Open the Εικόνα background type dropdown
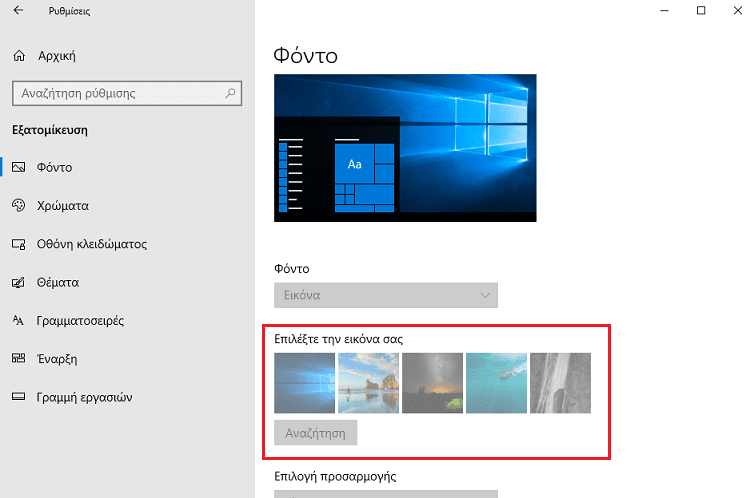The image size is (750, 498). pyautogui.click(x=386, y=295)
